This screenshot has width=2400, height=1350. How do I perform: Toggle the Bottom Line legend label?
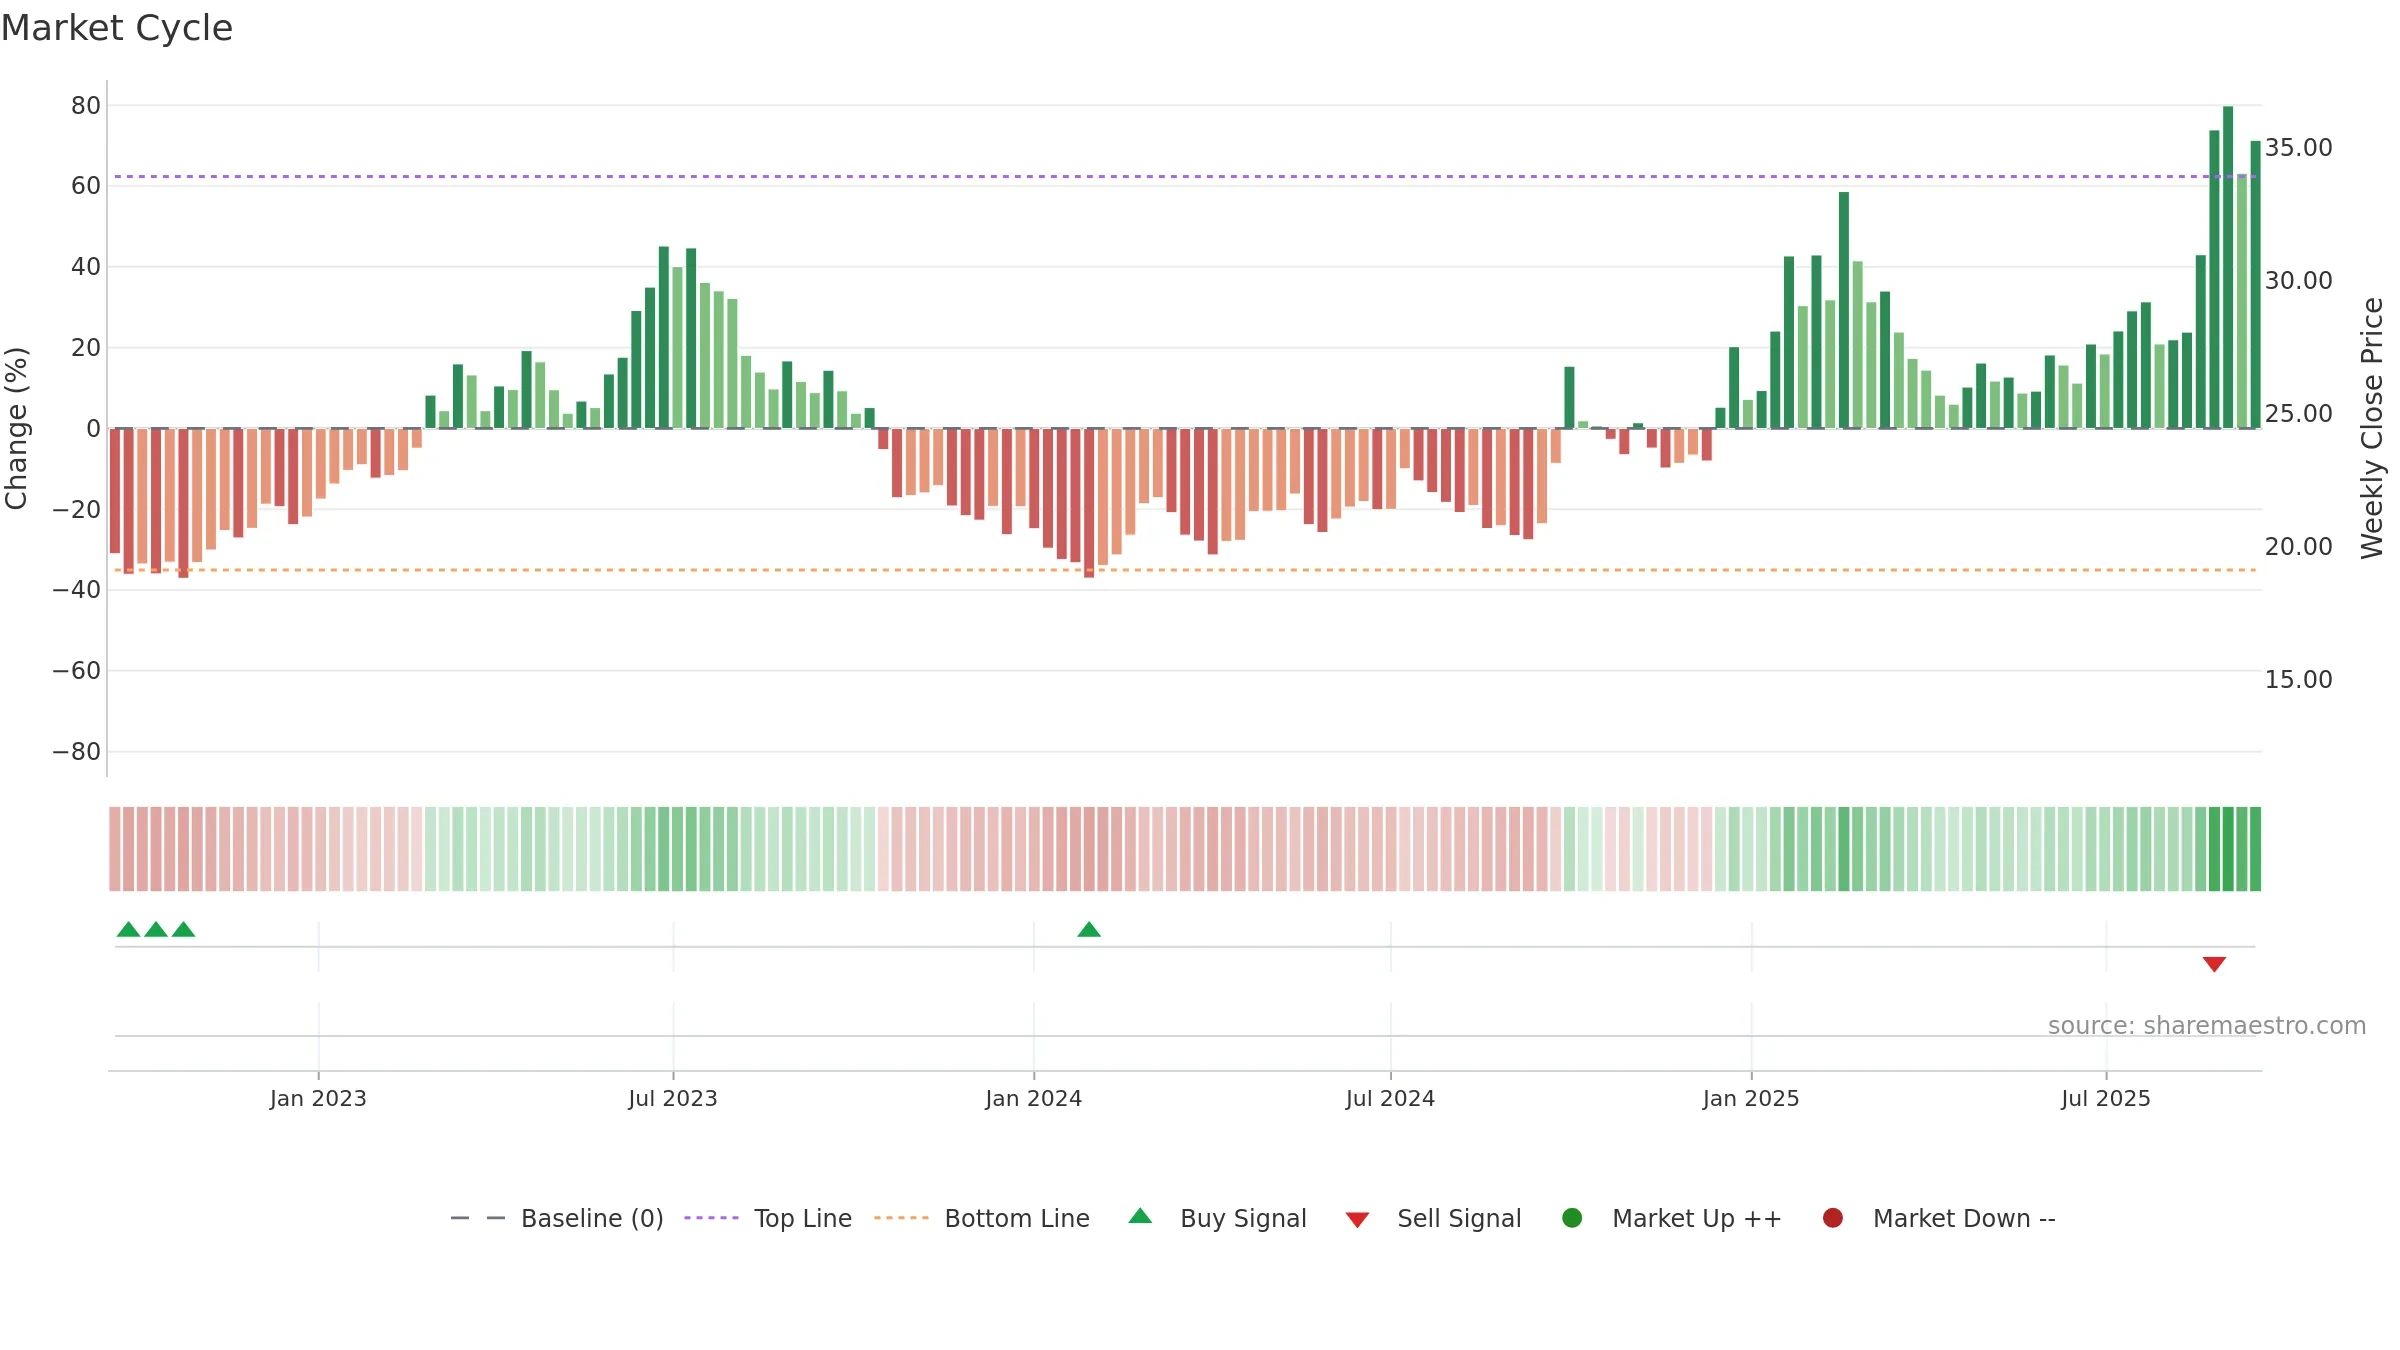[1017, 1219]
